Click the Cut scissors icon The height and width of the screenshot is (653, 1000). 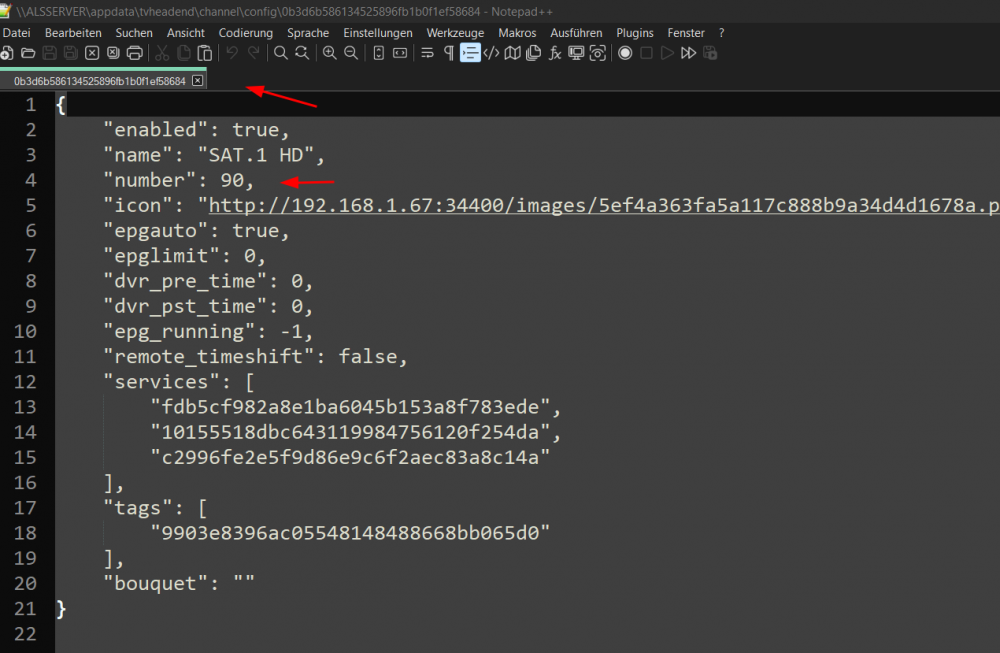(x=162, y=53)
